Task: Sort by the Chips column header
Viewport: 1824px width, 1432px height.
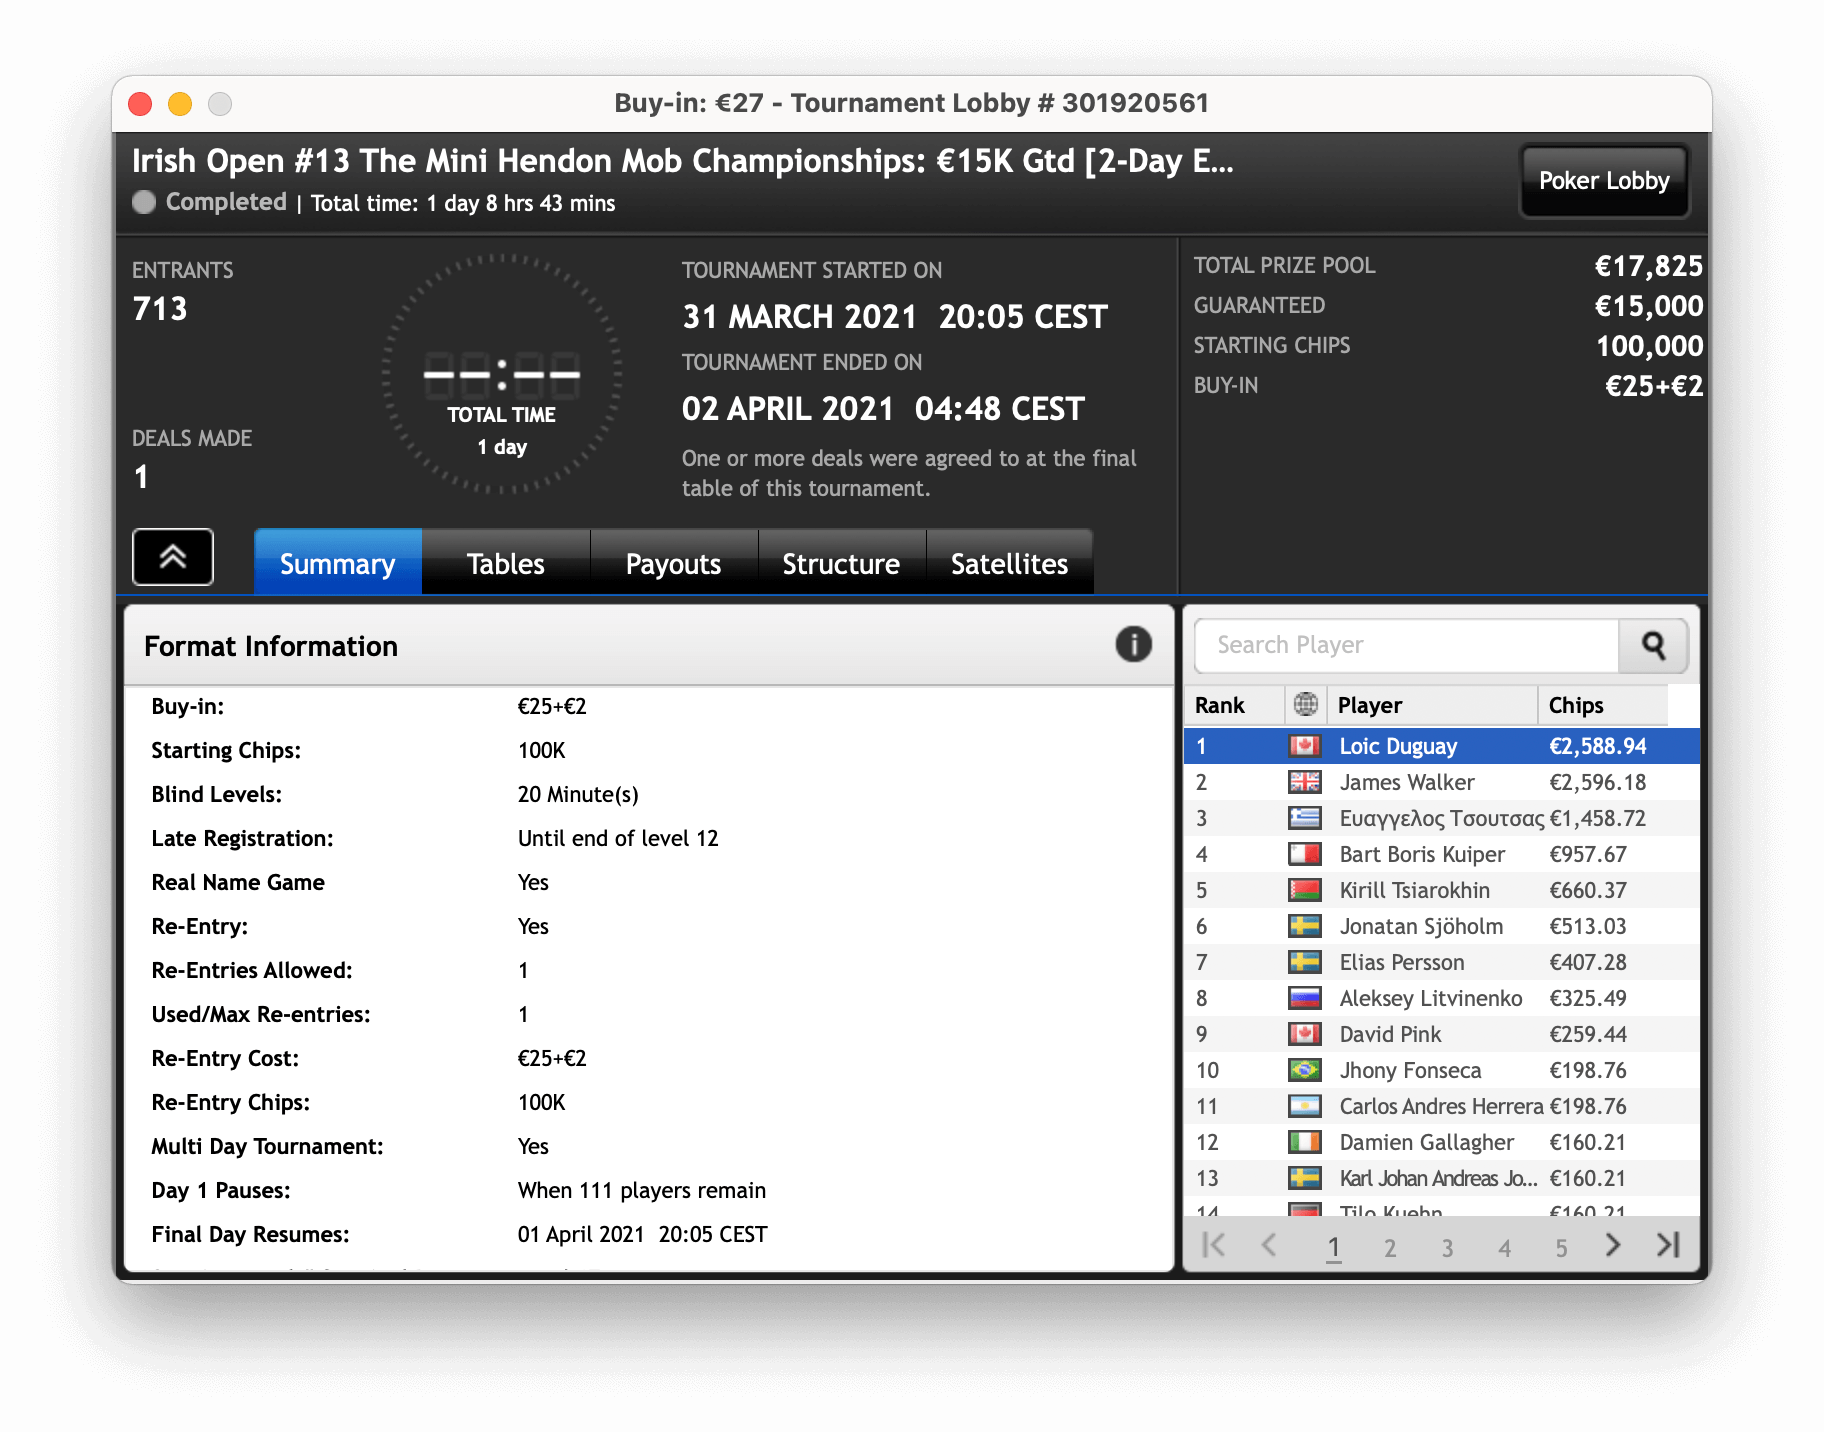Action: coord(1603,705)
